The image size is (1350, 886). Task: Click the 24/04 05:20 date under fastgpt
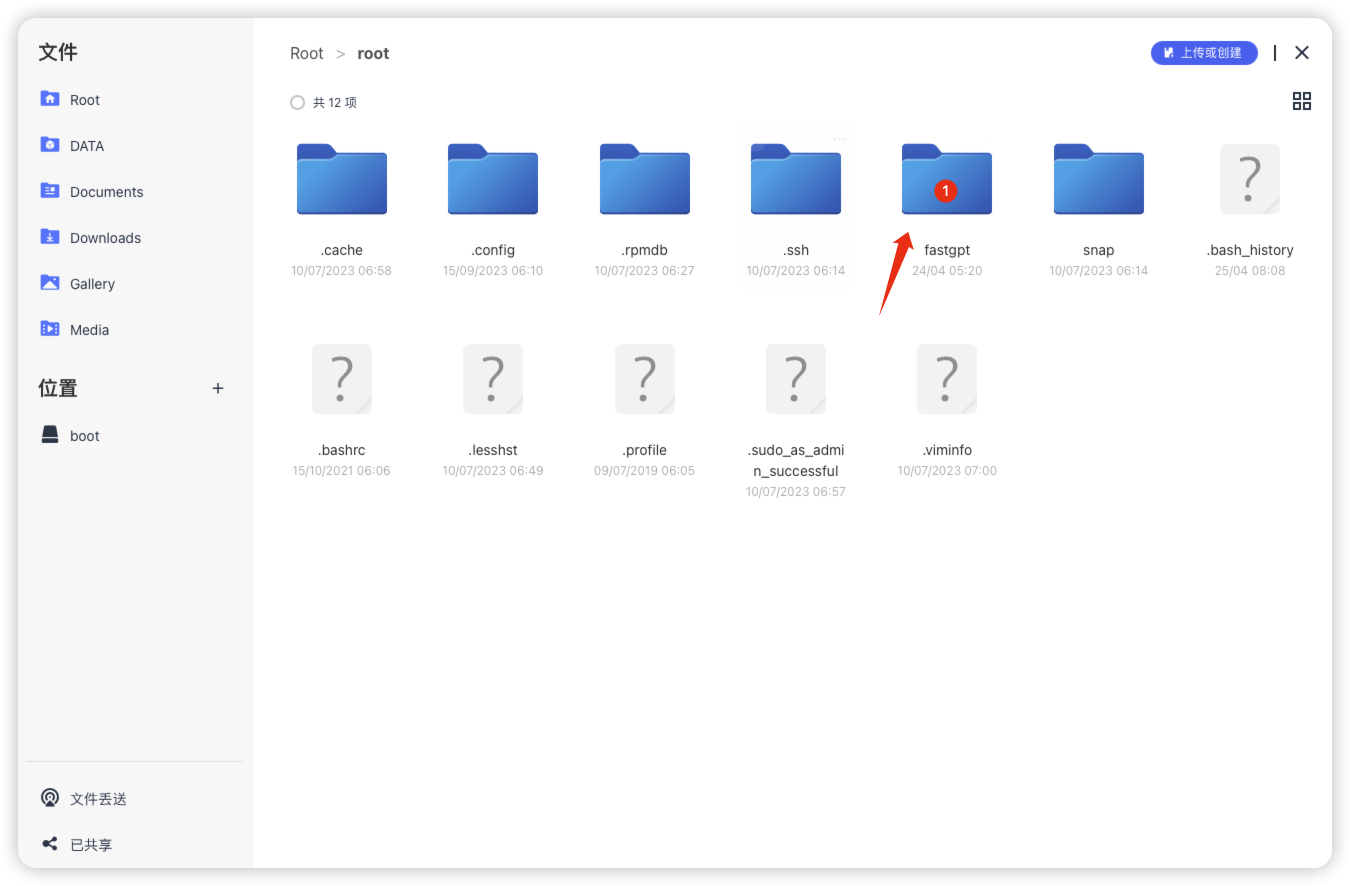(947, 271)
